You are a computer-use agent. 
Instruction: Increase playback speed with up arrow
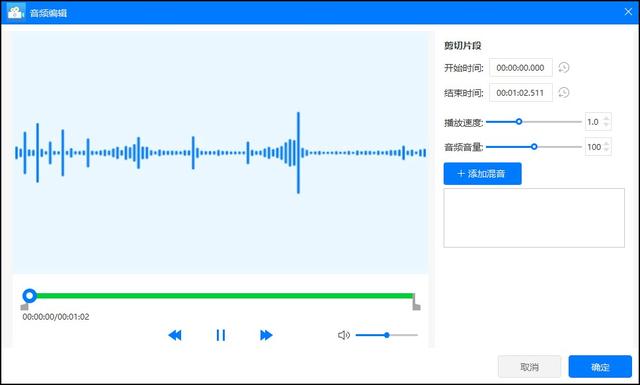pyautogui.click(x=606, y=118)
